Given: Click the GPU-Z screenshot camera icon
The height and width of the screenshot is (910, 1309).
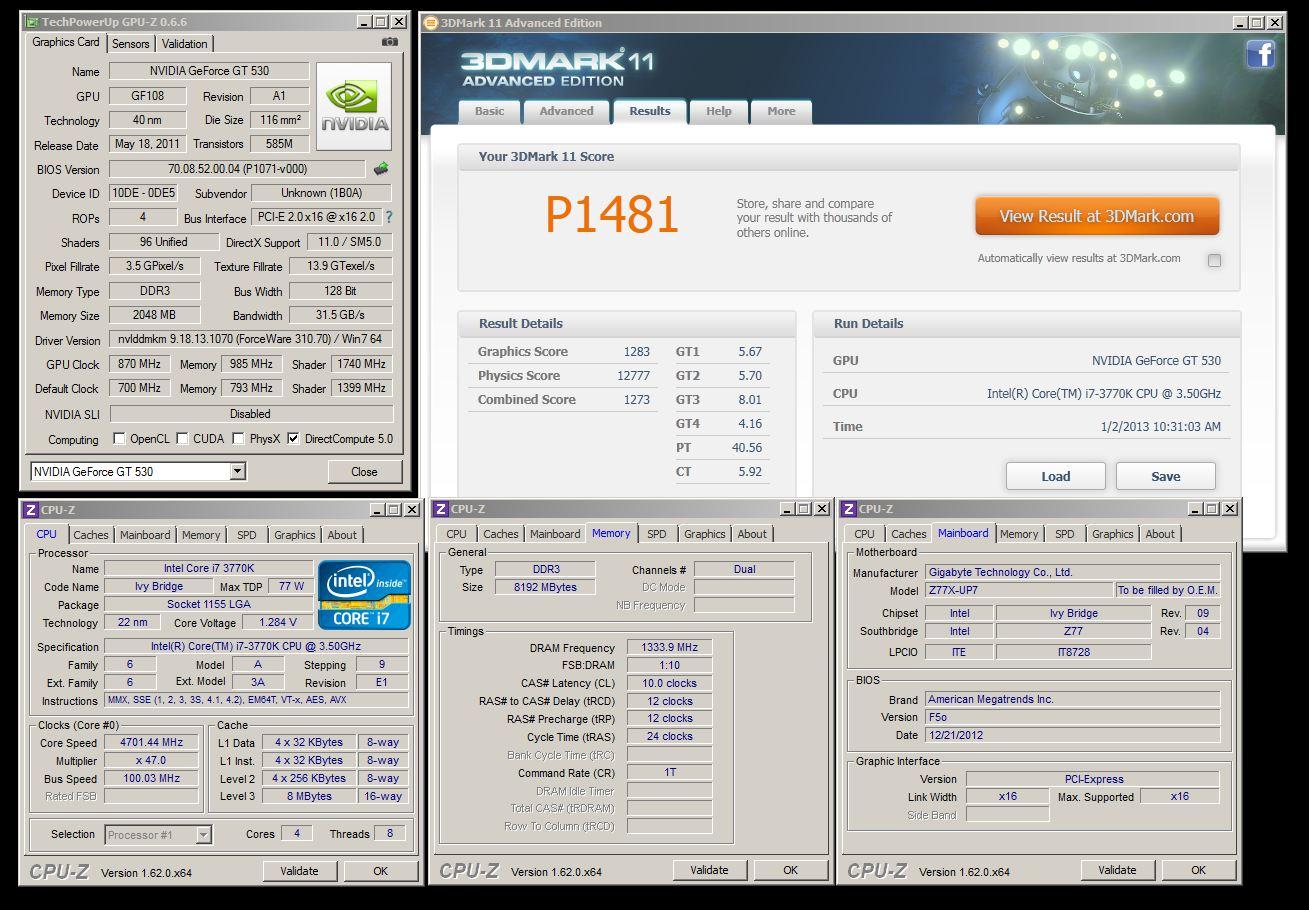Looking at the screenshot, I should (389, 42).
